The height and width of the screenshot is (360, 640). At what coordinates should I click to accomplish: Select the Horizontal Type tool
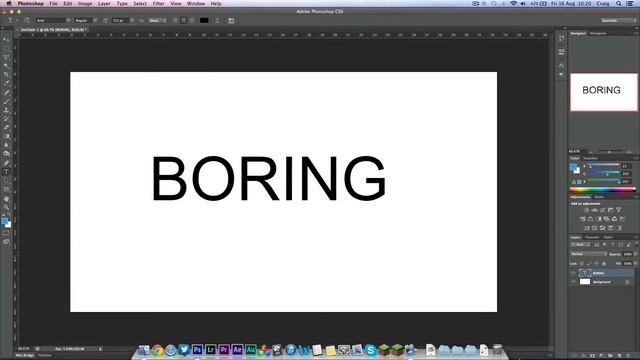pos(6,172)
